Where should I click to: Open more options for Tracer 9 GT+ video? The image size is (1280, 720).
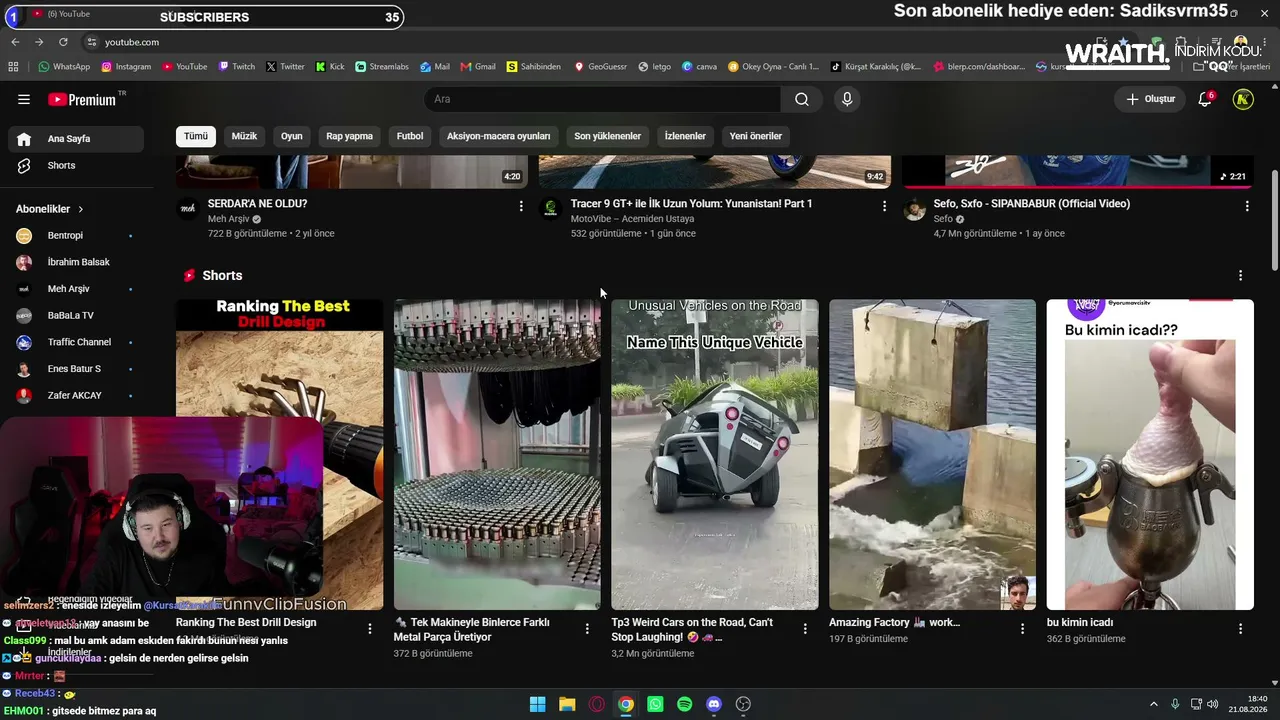click(884, 206)
